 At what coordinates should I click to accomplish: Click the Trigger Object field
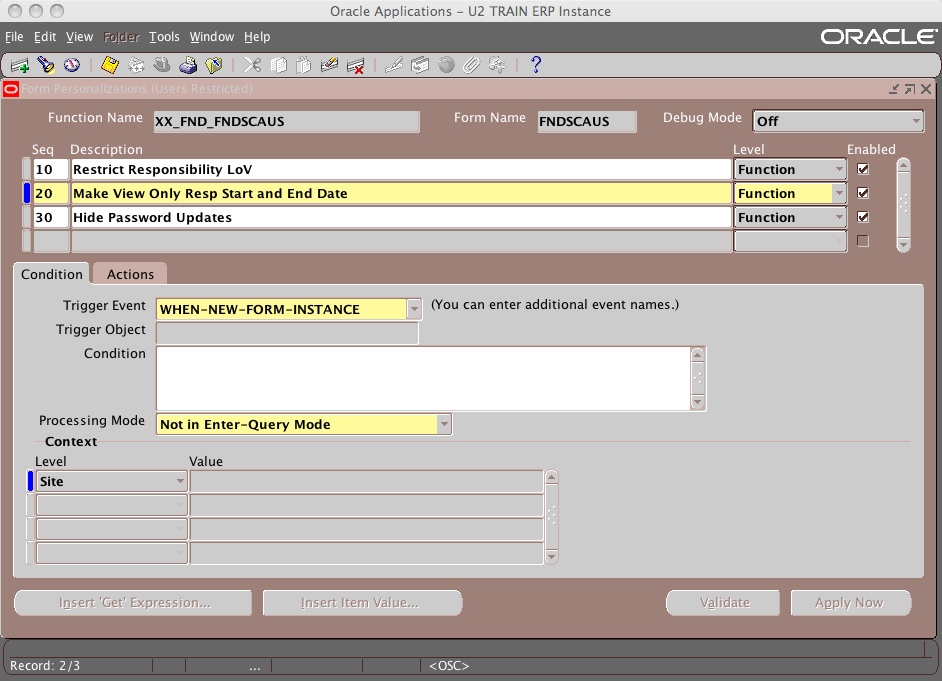tap(287, 333)
